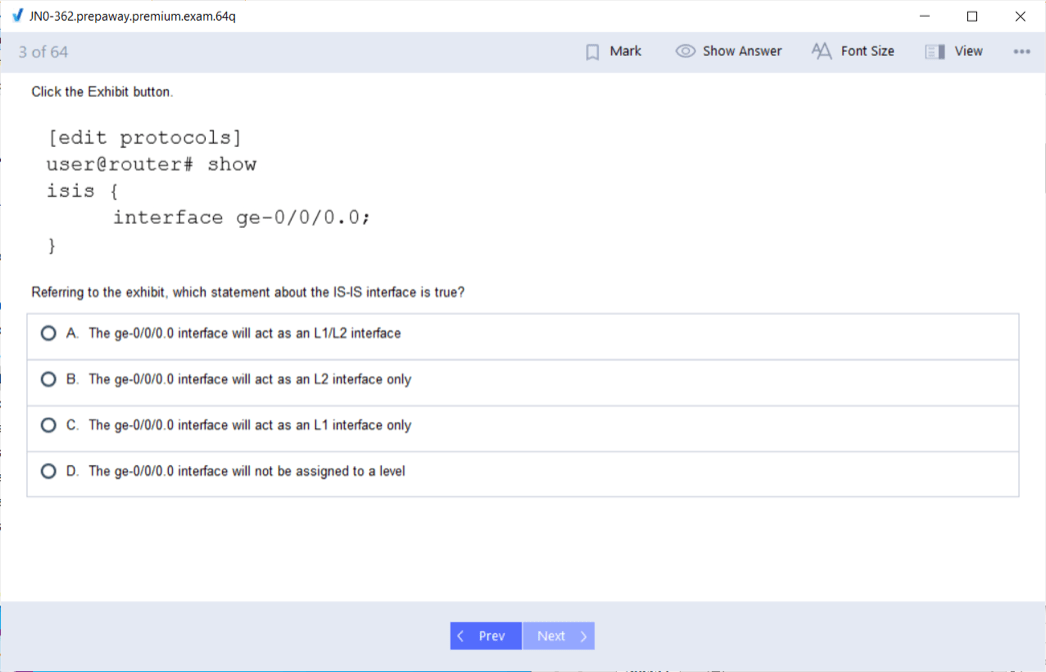
Task: Click the right chevron on Next button
Action: tap(584, 636)
